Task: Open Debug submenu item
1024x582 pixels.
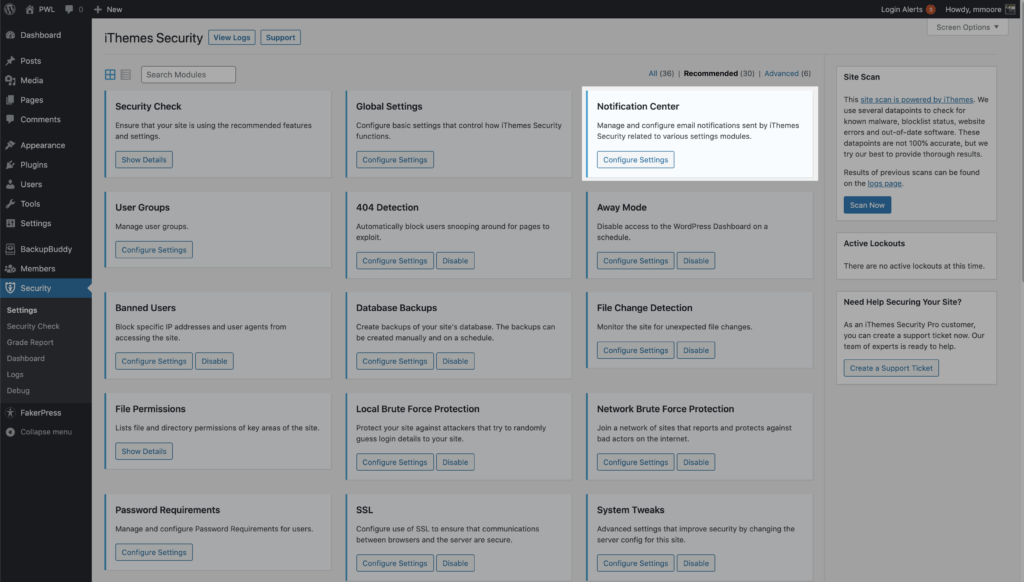Action: click(x=18, y=391)
